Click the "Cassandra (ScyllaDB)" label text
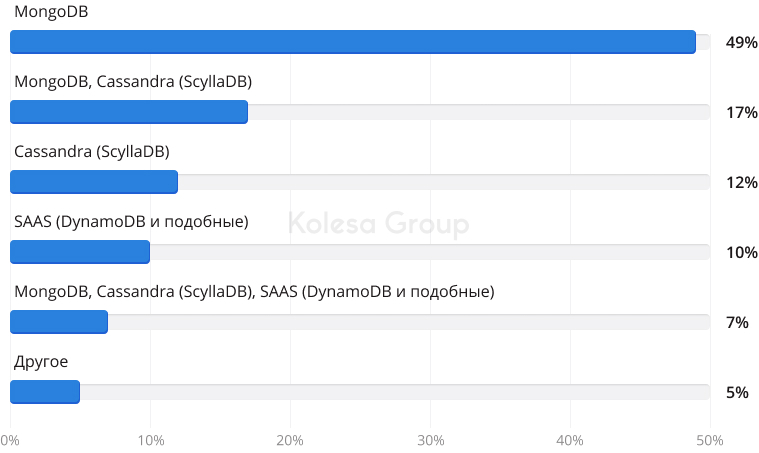This screenshot has width=759, height=453. point(92,152)
